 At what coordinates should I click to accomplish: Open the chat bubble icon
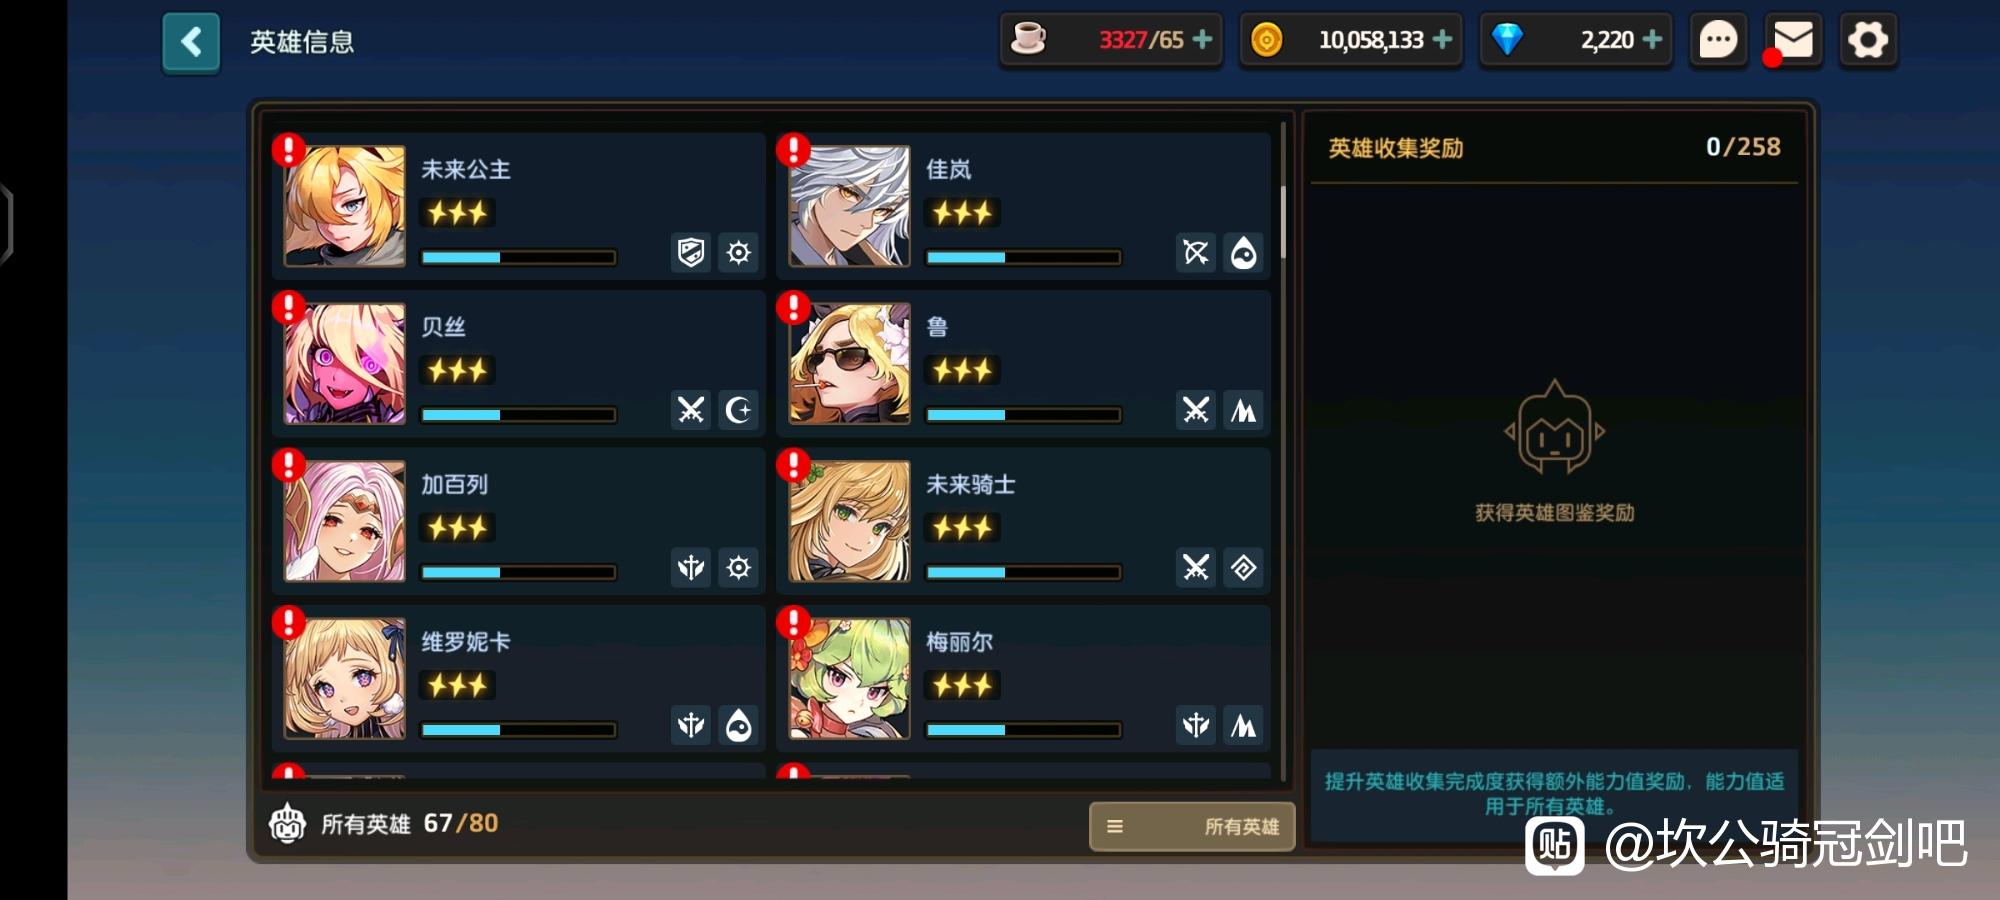click(x=1718, y=41)
